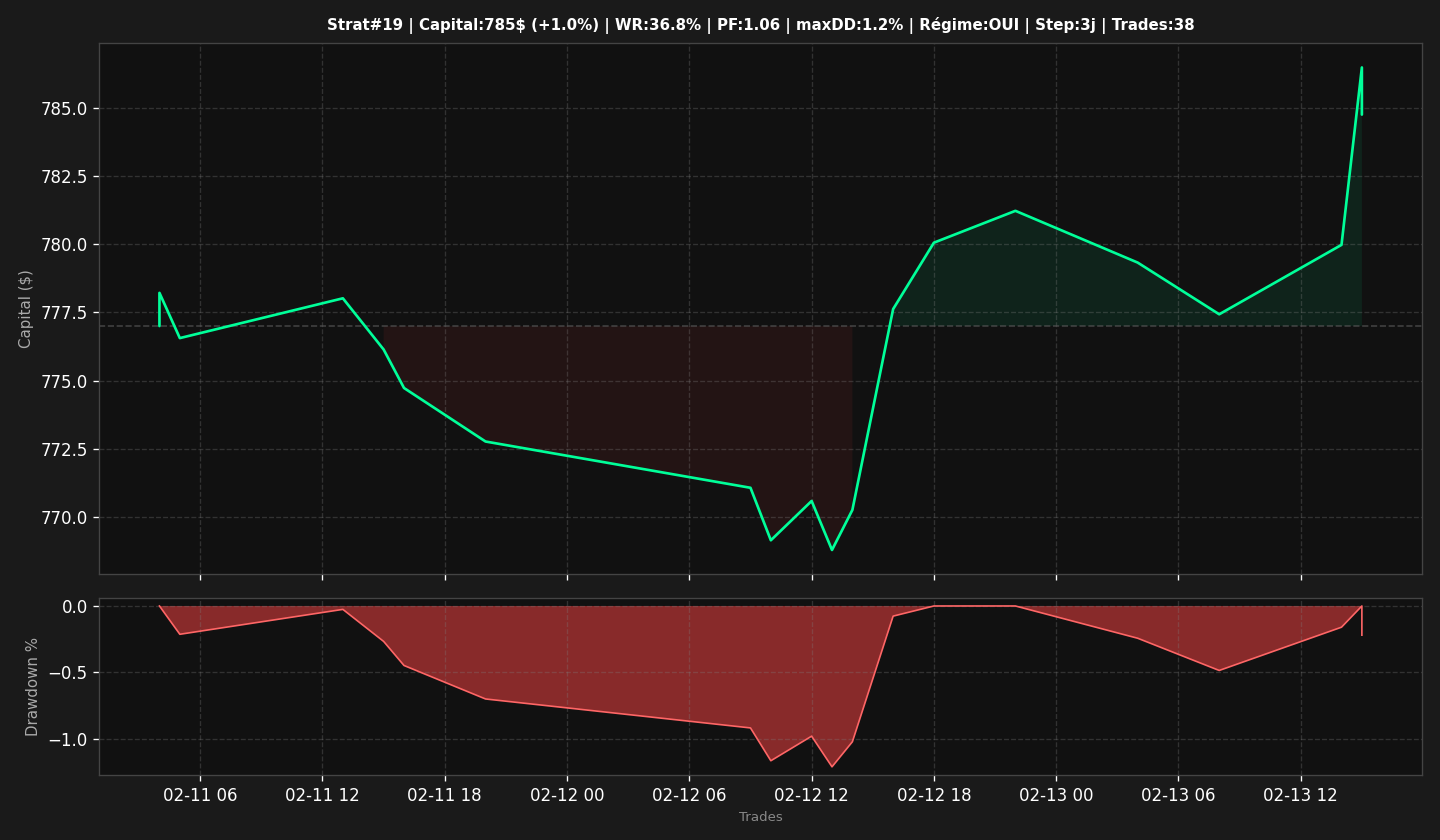Click the '02-11 12' time axis label
The height and width of the screenshot is (840, 1440).
click(322, 796)
